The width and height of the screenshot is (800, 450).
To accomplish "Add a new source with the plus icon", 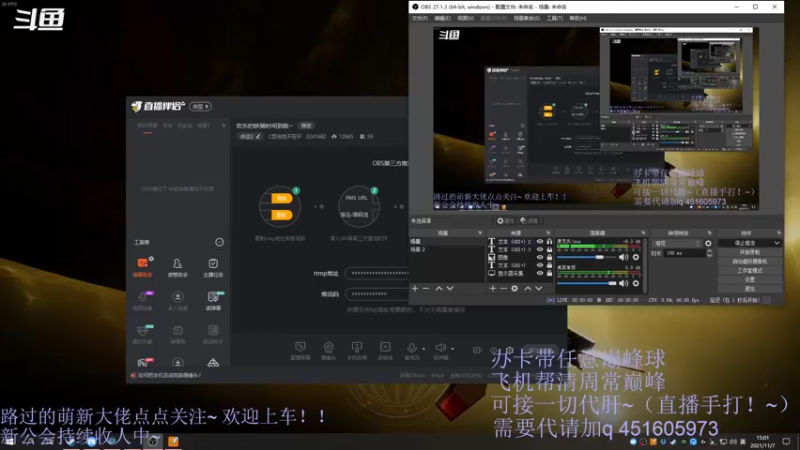I will click(x=492, y=288).
